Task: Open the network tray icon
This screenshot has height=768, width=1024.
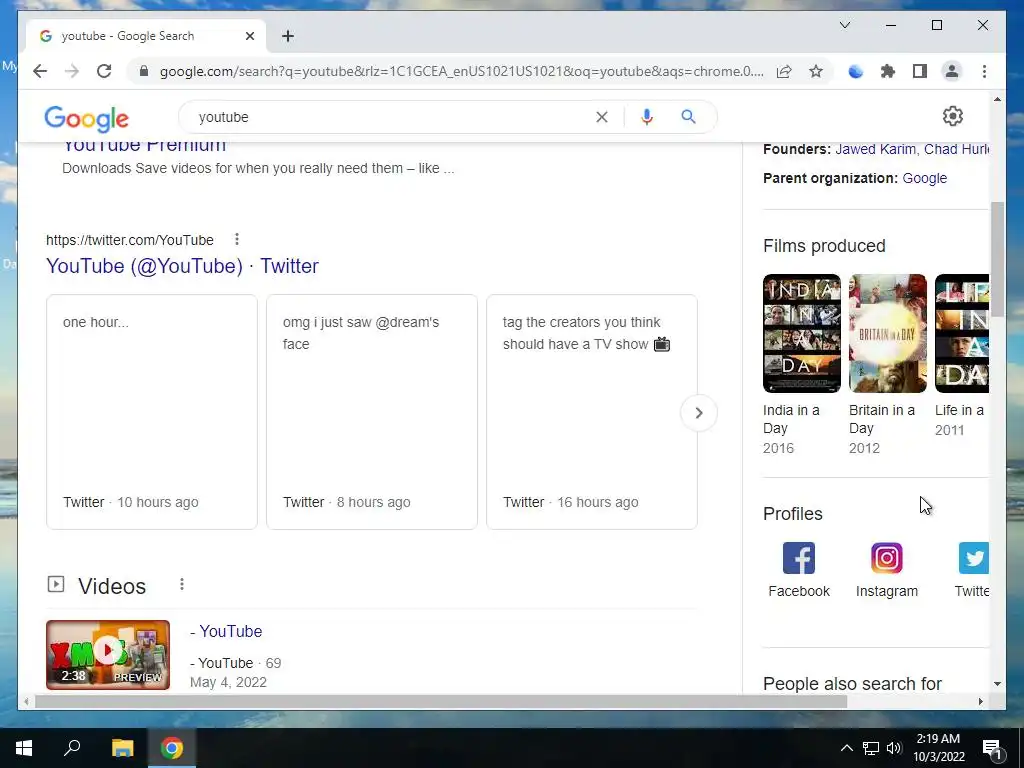Action: click(871, 748)
